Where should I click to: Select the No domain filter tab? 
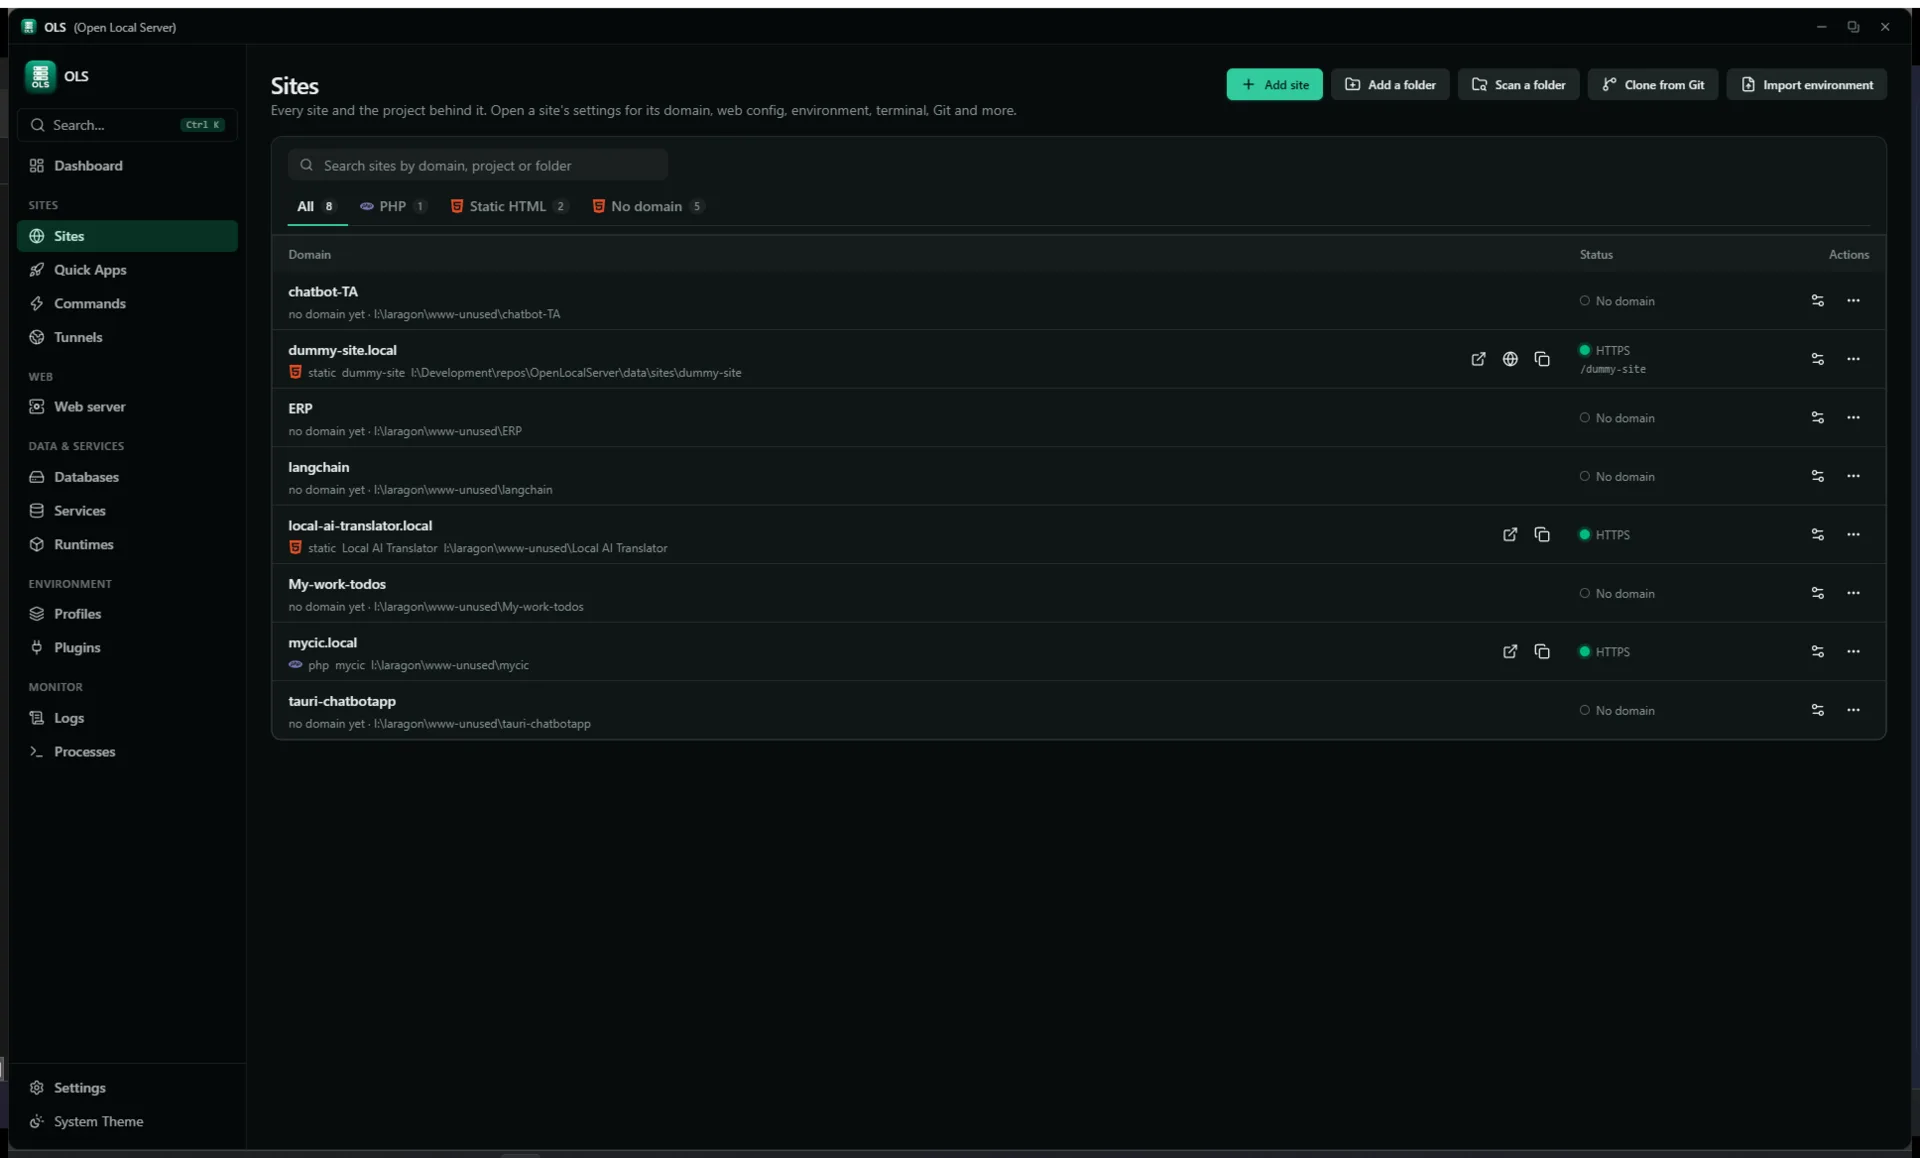[x=648, y=207]
